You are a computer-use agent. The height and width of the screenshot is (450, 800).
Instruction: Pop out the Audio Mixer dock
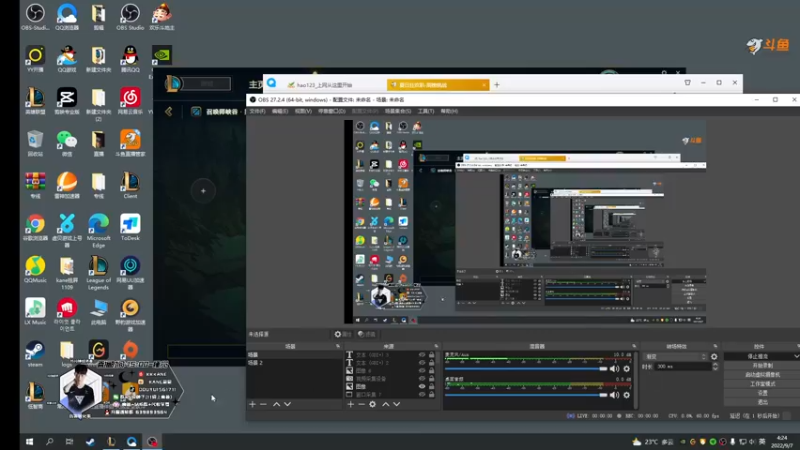(x=634, y=346)
